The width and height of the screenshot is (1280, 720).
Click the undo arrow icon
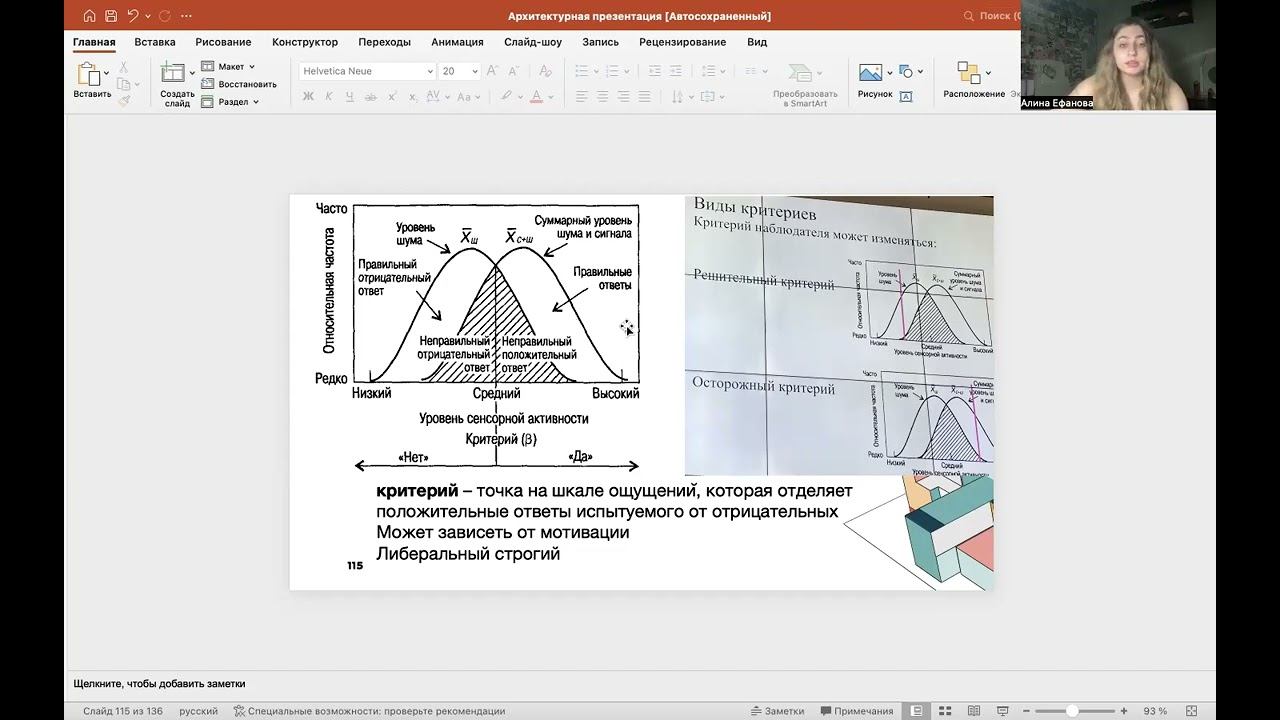tap(133, 16)
